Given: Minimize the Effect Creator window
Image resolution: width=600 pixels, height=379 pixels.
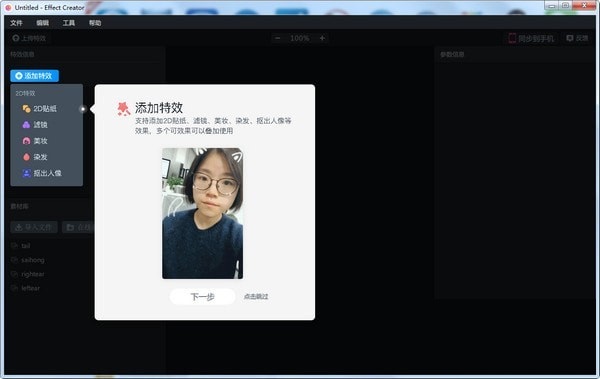Looking at the screenshot, I should click(x=552, y=5).
